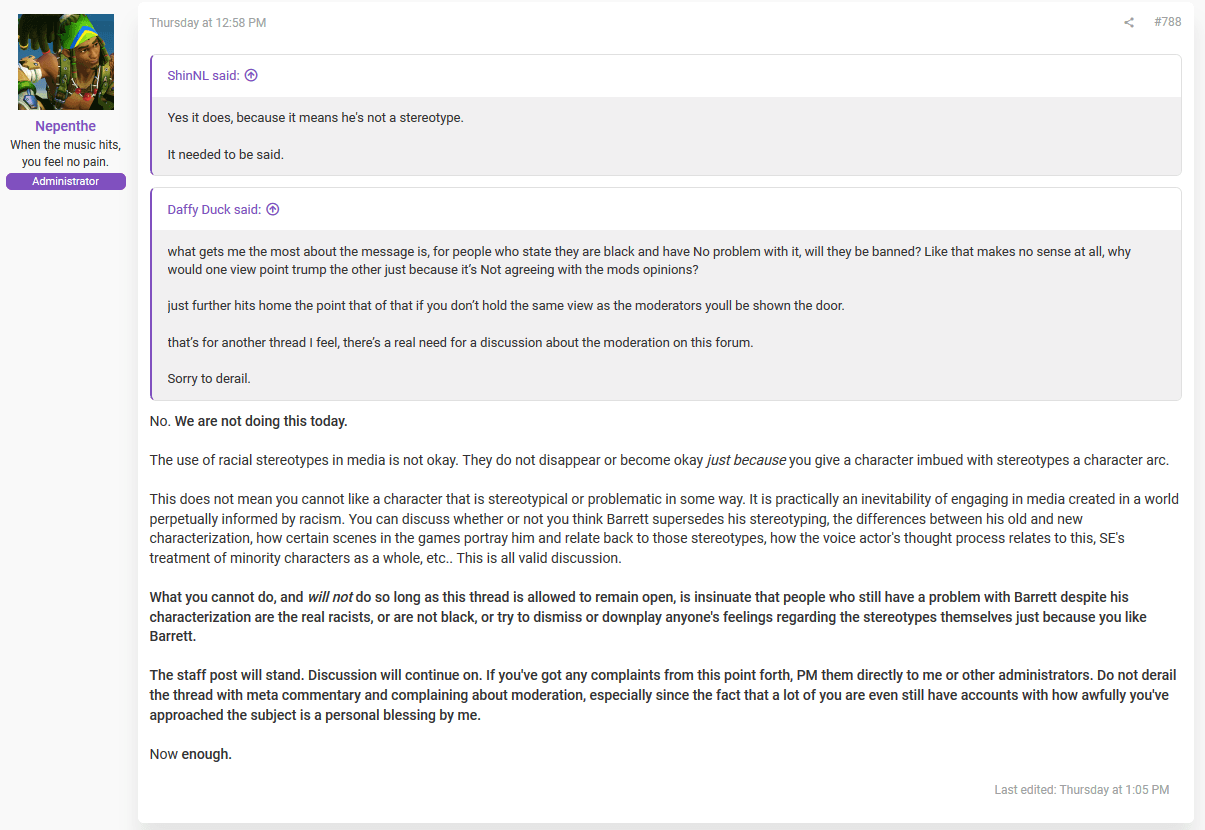Viewport: 1205px width, 830px height.
Task: Click the 'When the music hits' user title
Action: point(66,153)
